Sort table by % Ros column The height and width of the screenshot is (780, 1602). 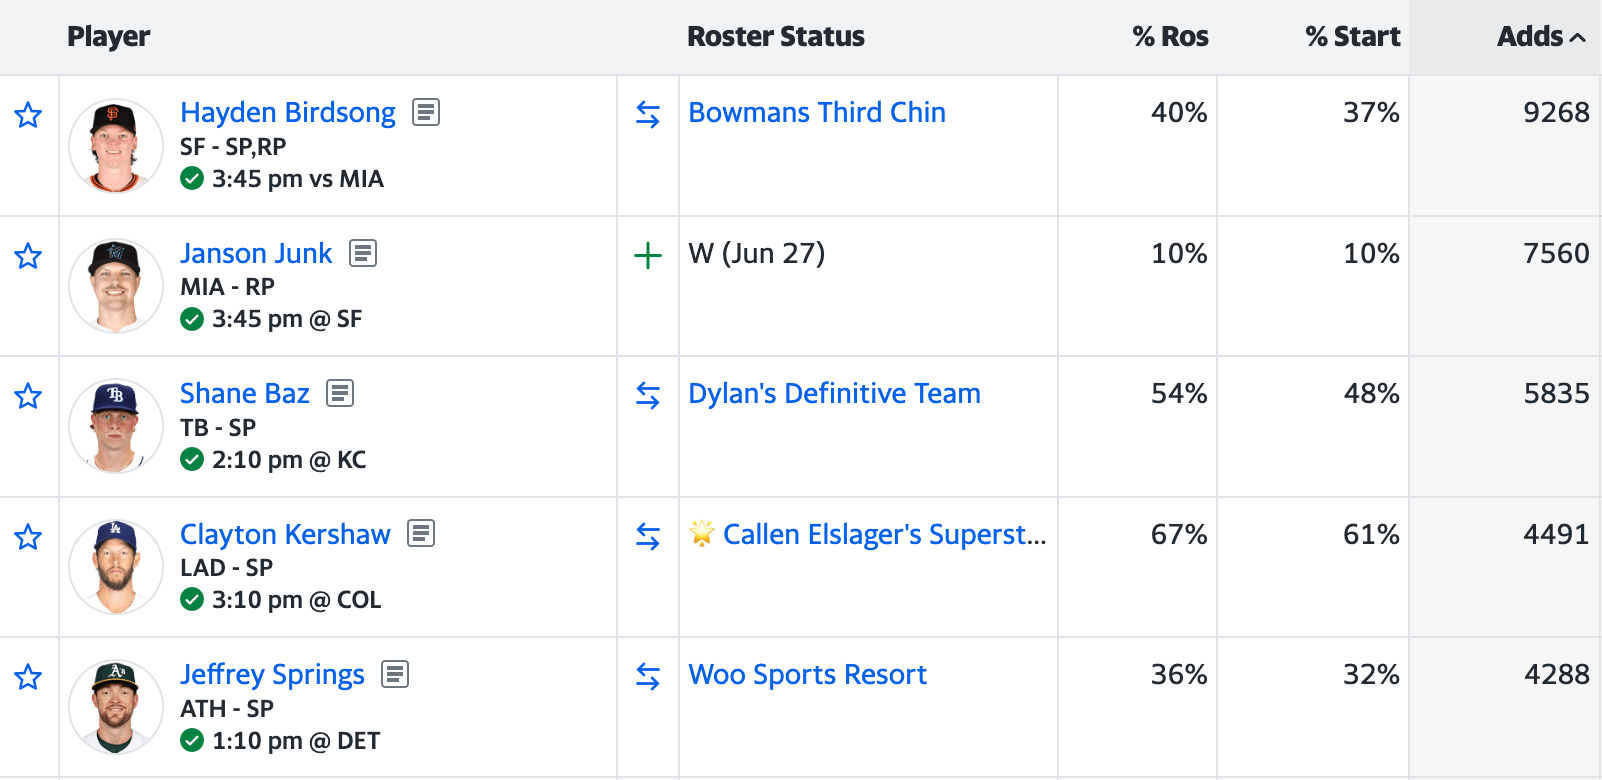tap(1170, 37)
